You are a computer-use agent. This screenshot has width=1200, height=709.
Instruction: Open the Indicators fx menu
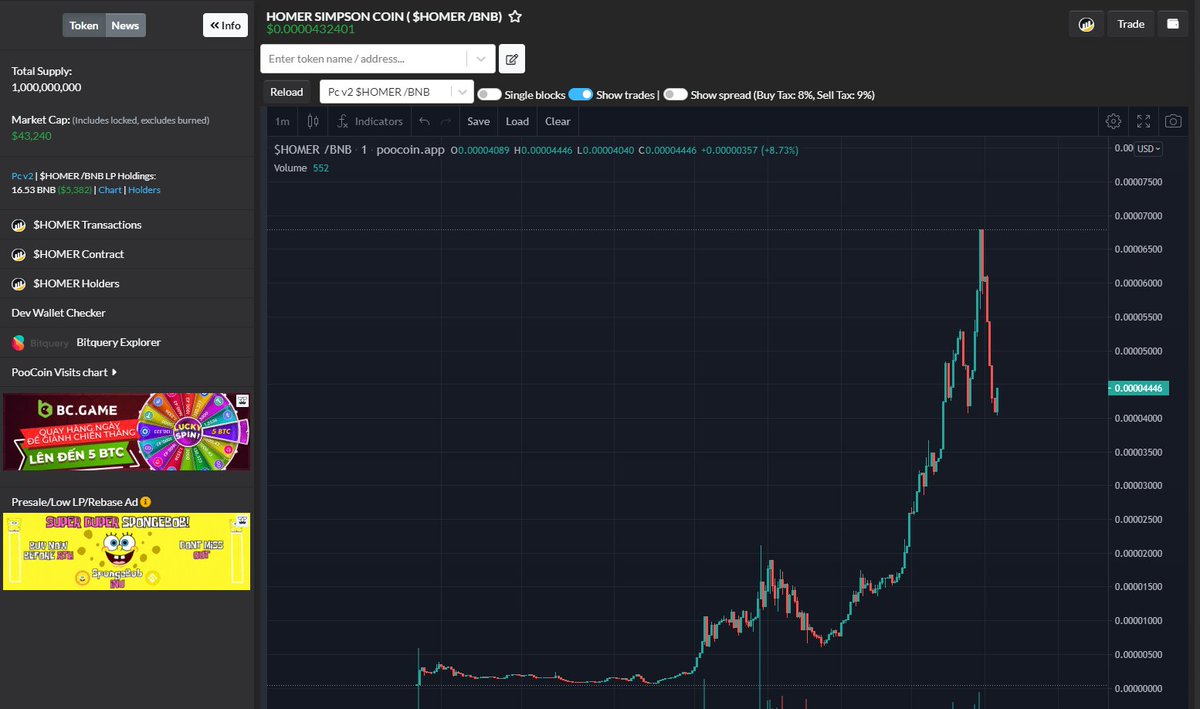370,121
